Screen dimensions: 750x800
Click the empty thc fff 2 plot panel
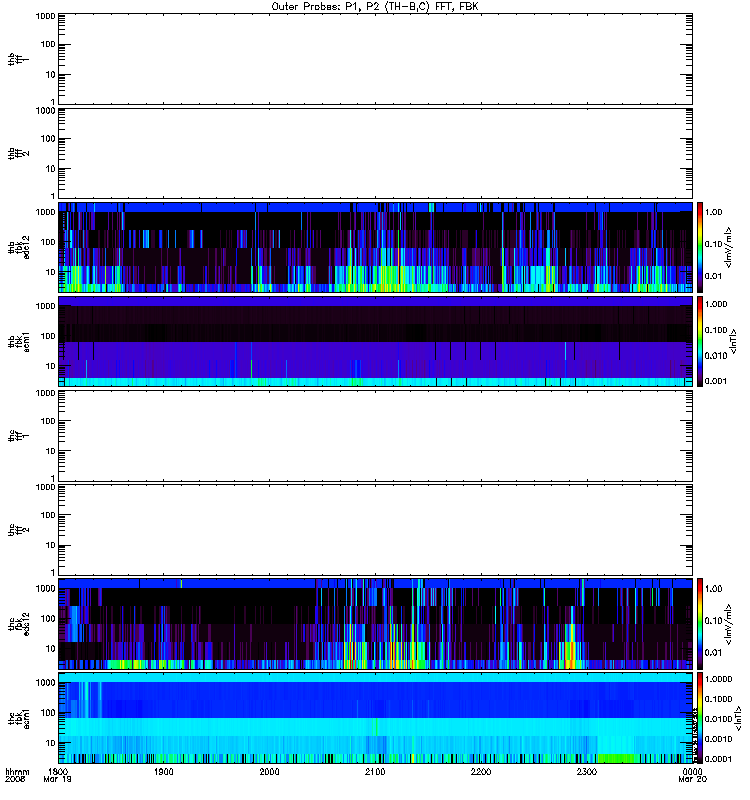click(376, 530)
